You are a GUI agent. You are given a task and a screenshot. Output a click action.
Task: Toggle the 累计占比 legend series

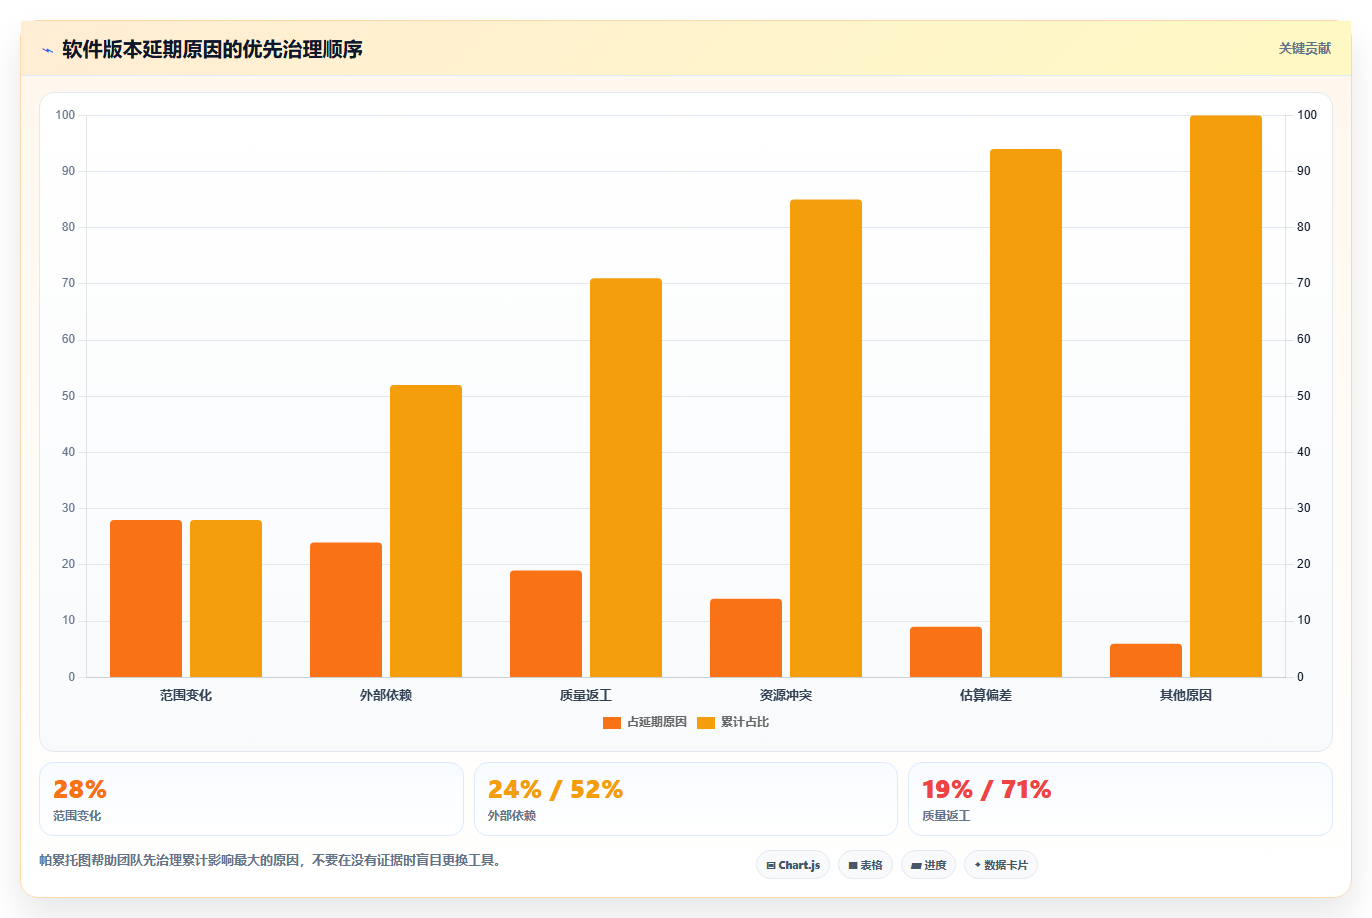tap(733, 722)
